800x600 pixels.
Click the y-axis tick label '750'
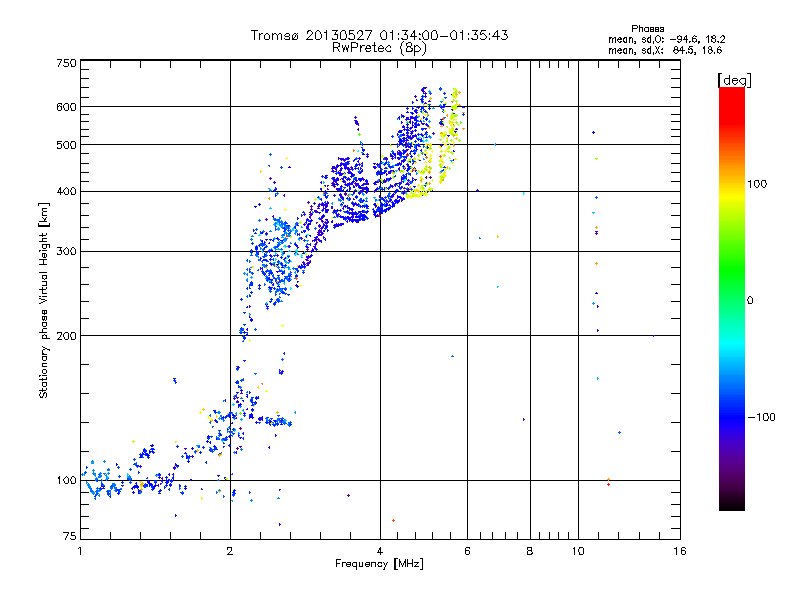pyautogui.click(x=66, y=63)
